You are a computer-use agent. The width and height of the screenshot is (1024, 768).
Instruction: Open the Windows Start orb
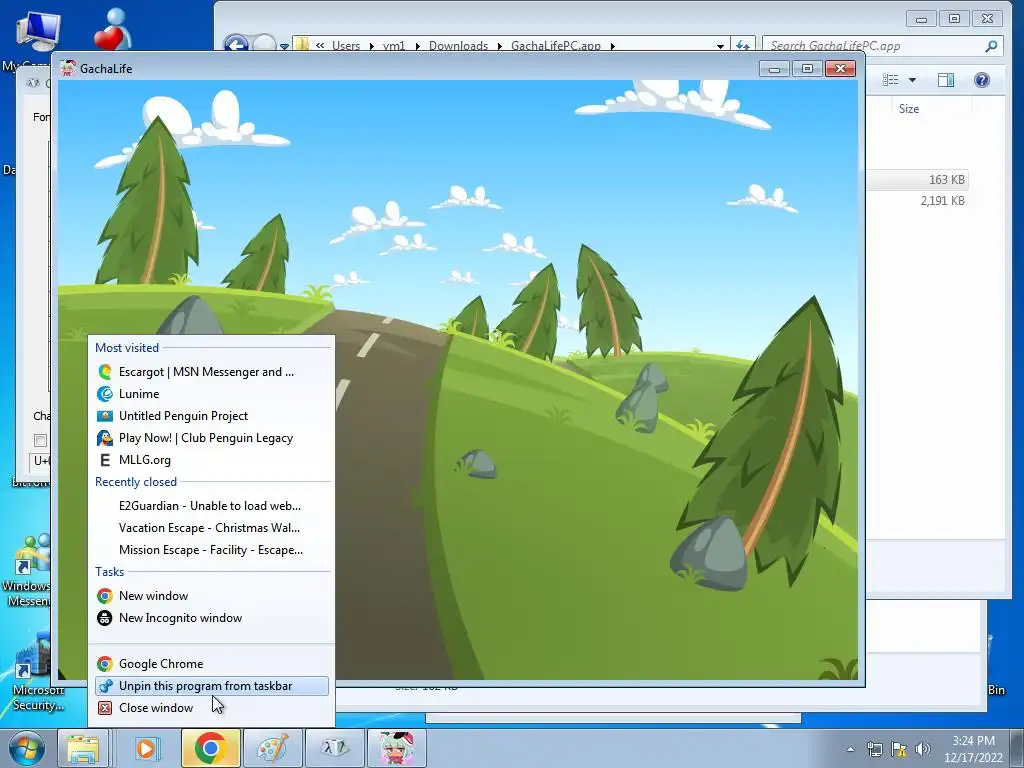point(26,748)
